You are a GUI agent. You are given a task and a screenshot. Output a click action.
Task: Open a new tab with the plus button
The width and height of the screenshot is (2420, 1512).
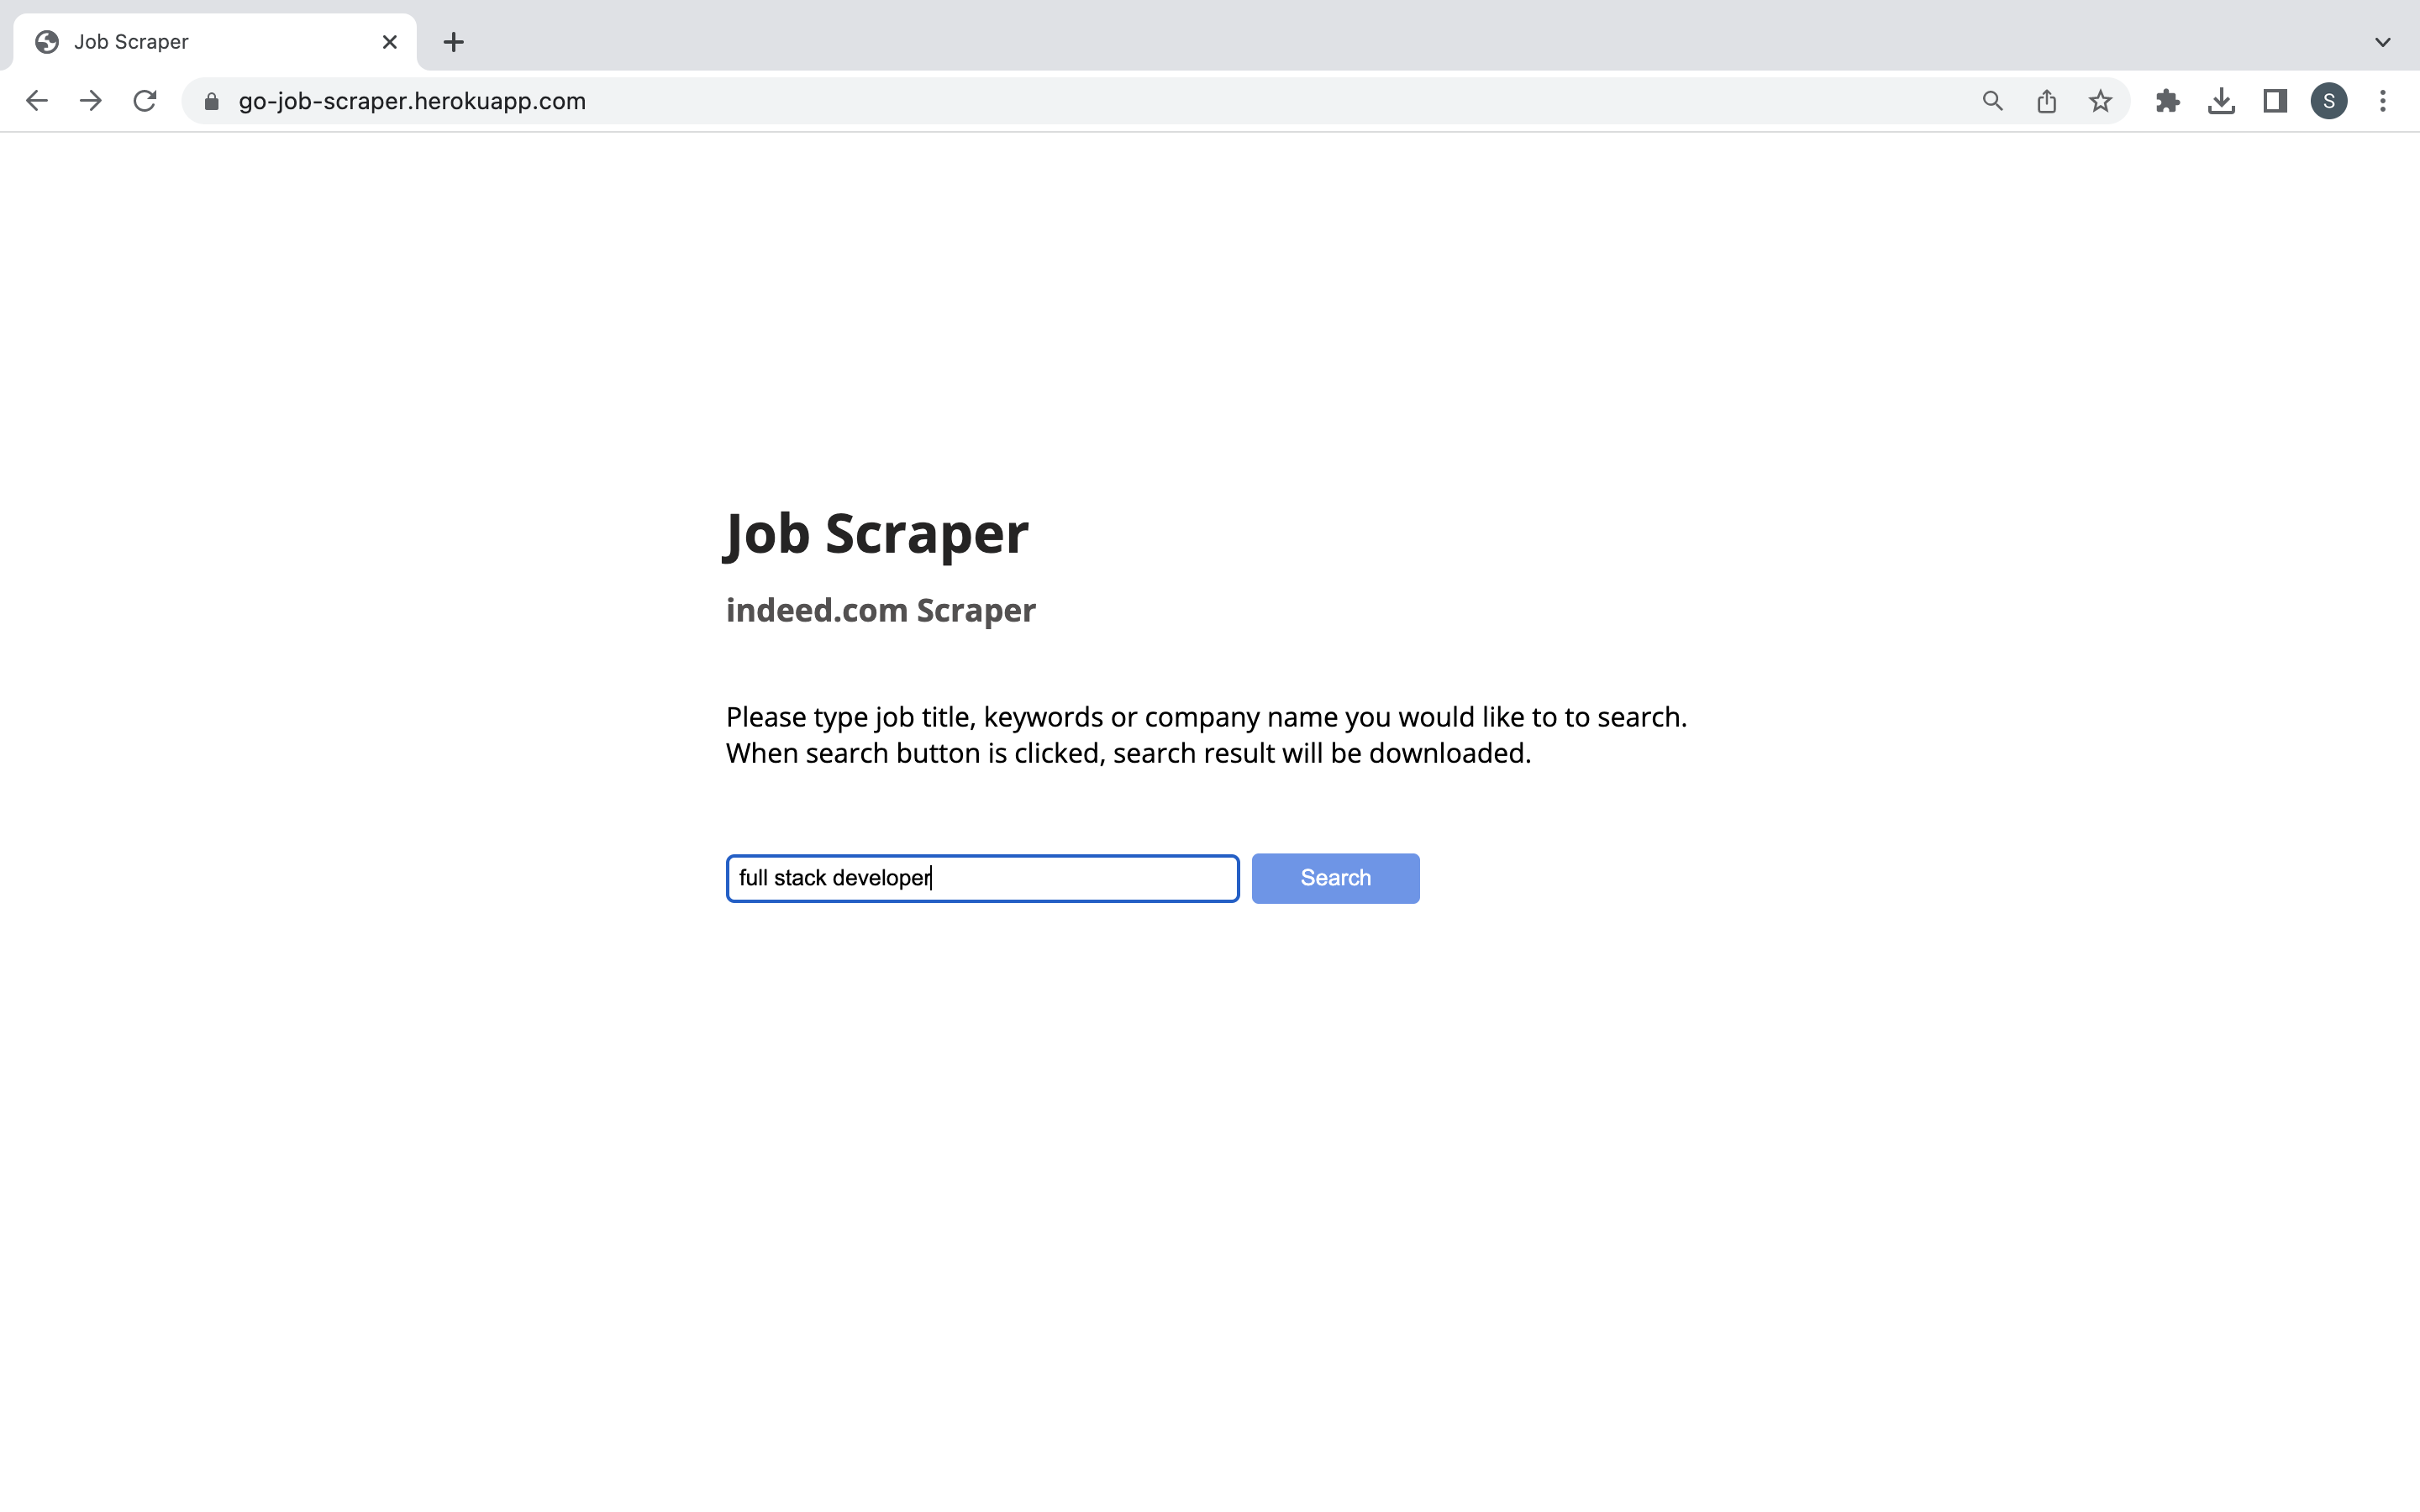454,41
